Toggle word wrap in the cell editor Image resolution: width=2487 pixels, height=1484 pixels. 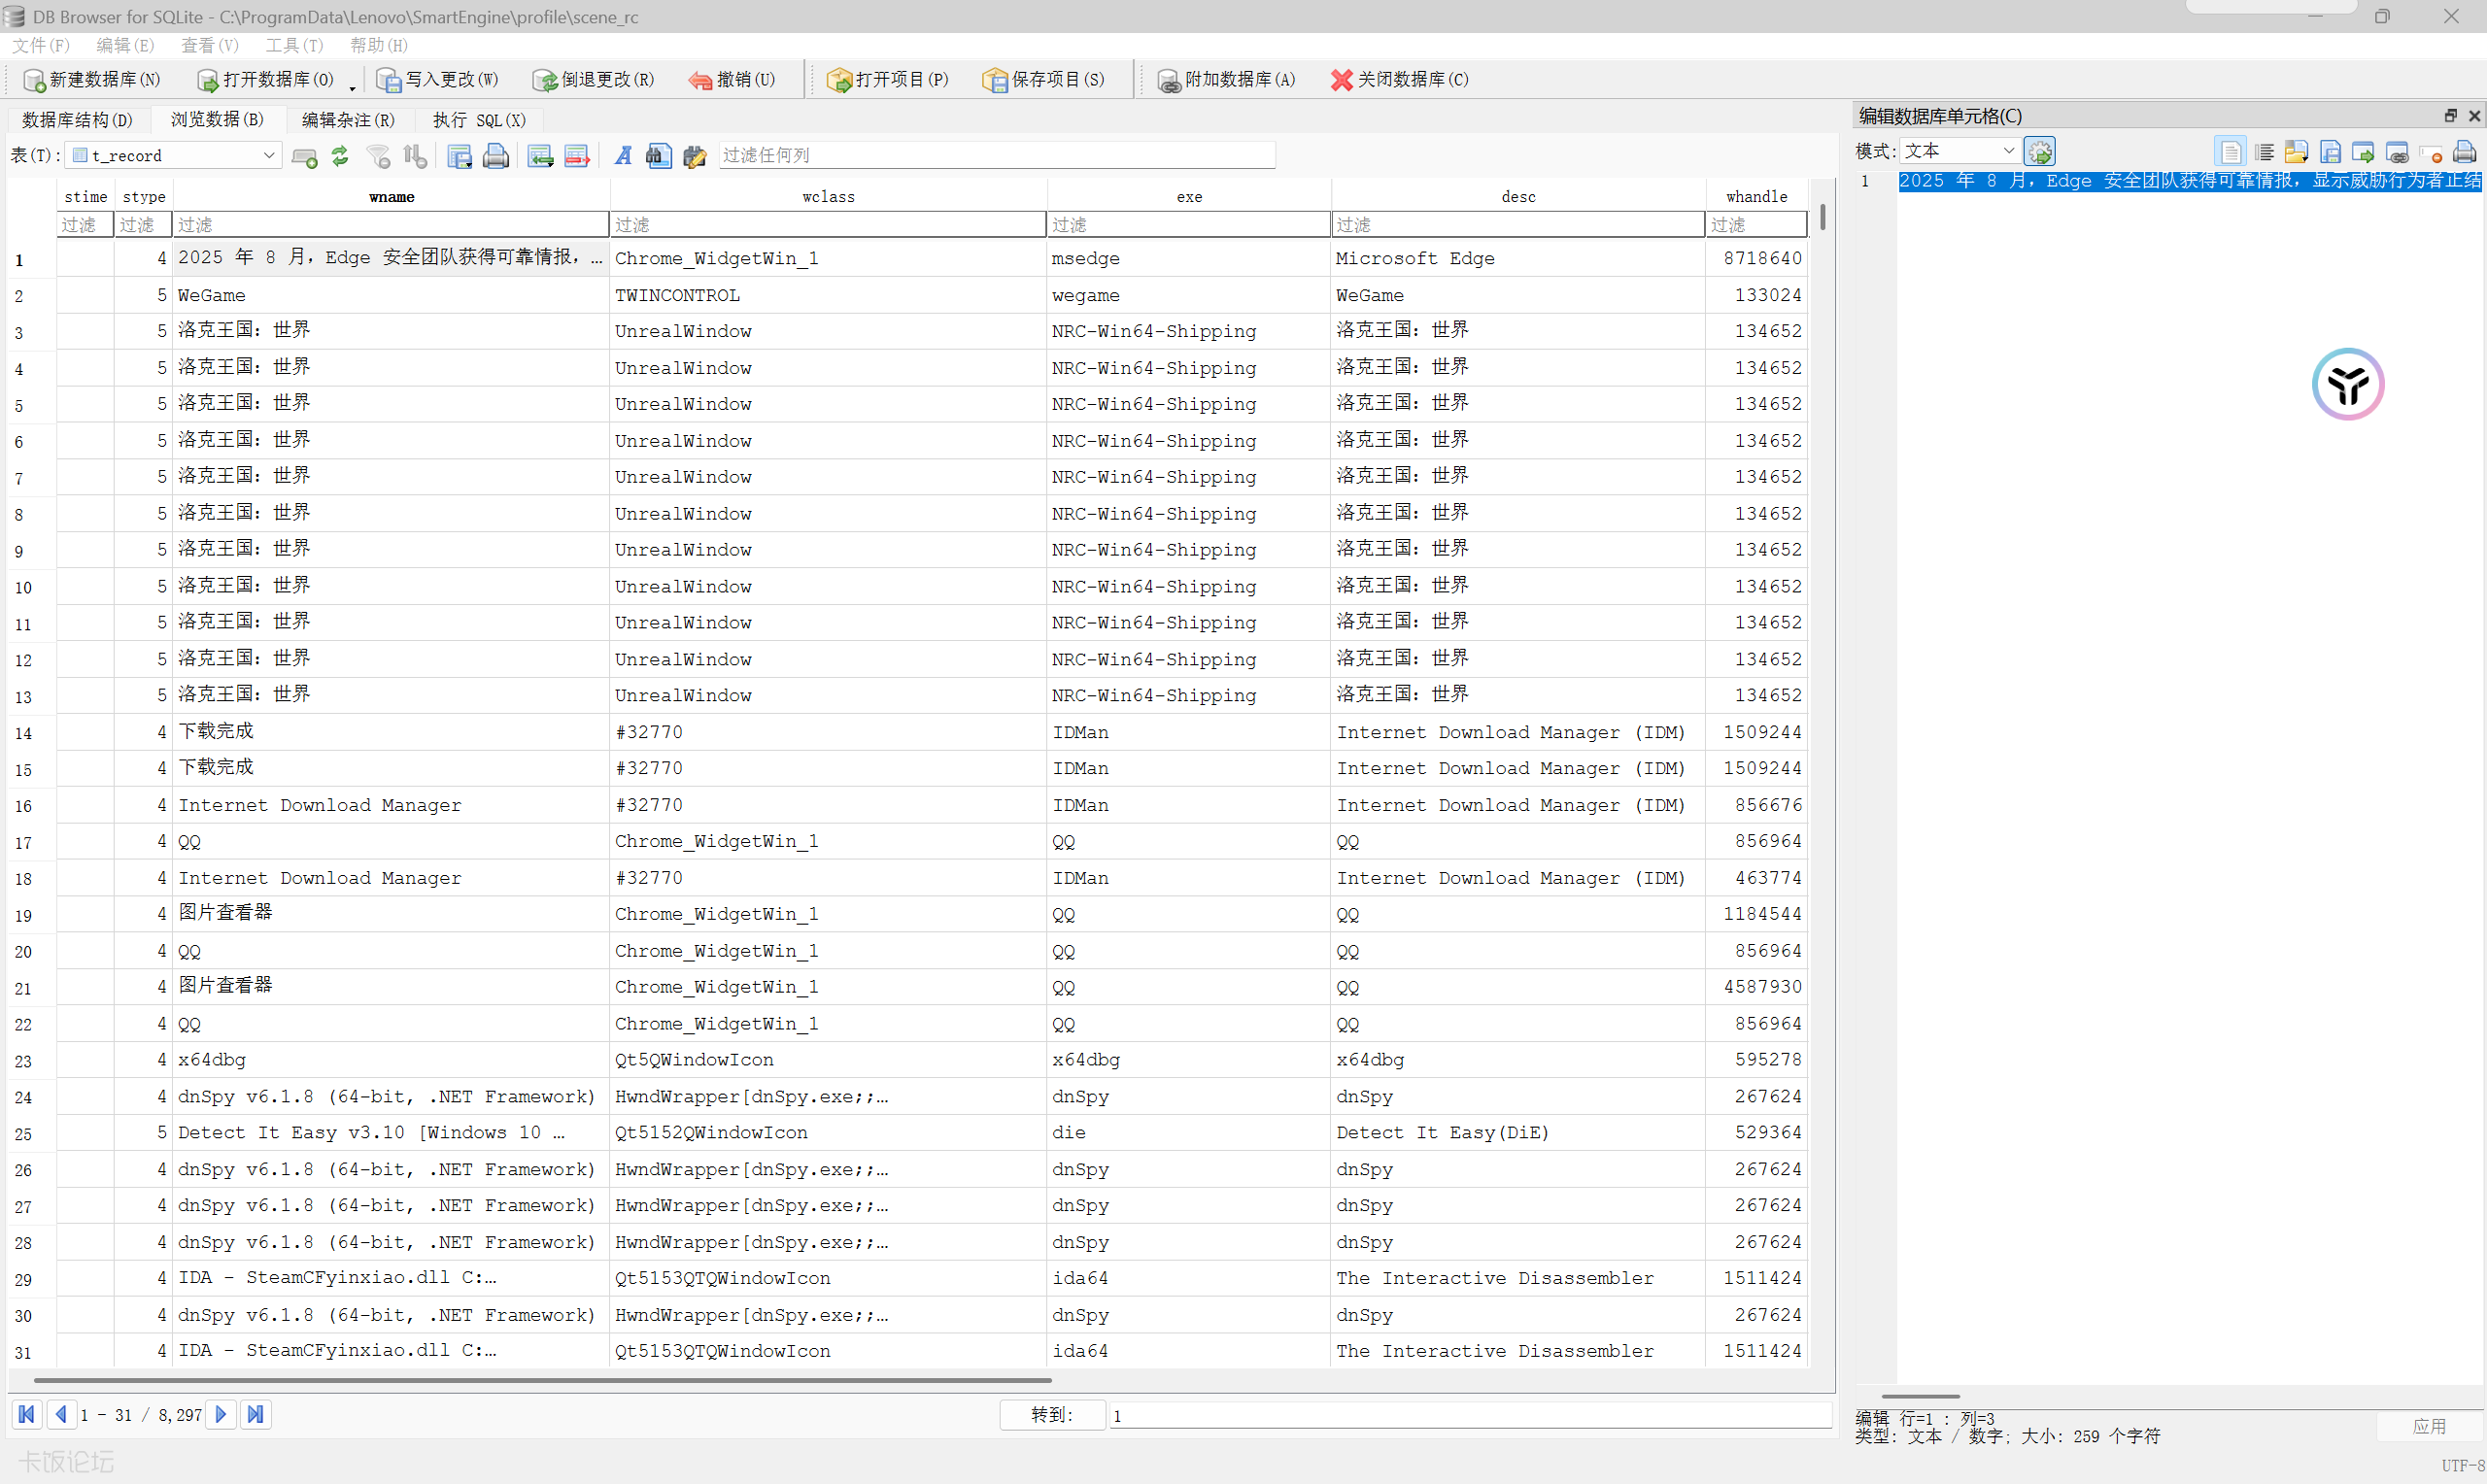point(2230,152)
